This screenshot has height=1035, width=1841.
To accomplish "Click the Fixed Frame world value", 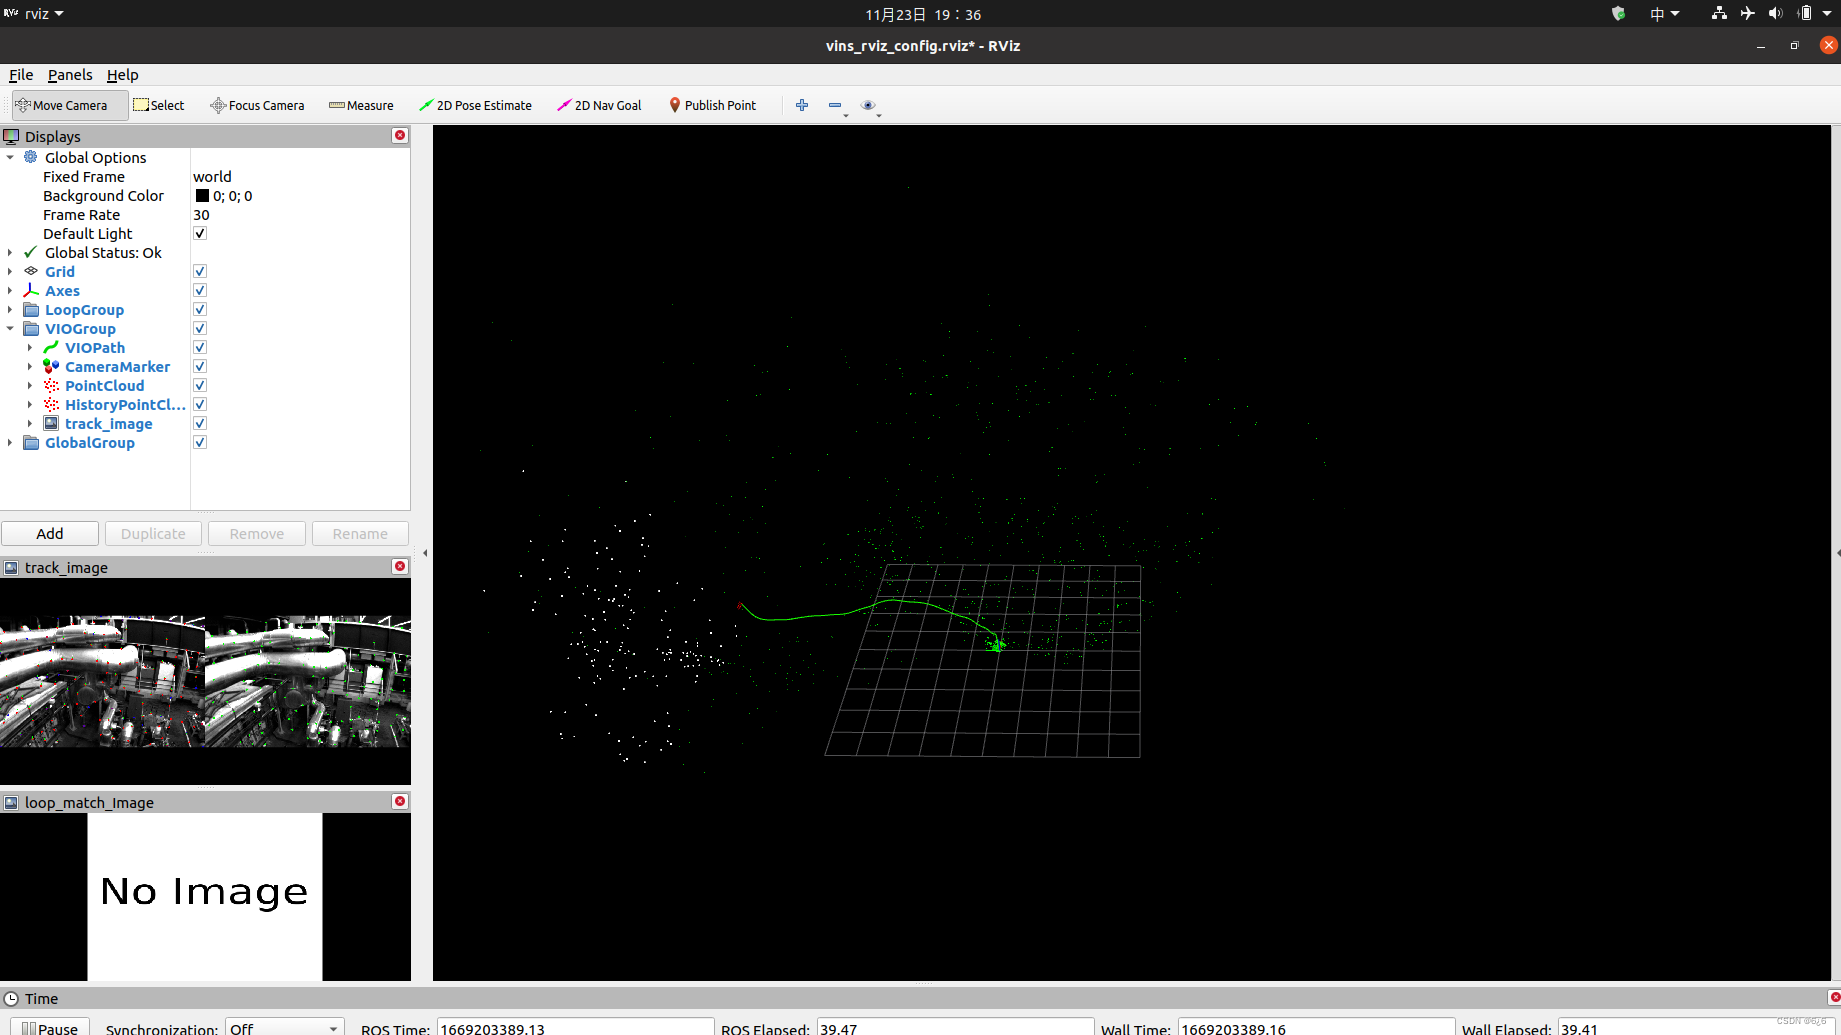I will [212, 176].
